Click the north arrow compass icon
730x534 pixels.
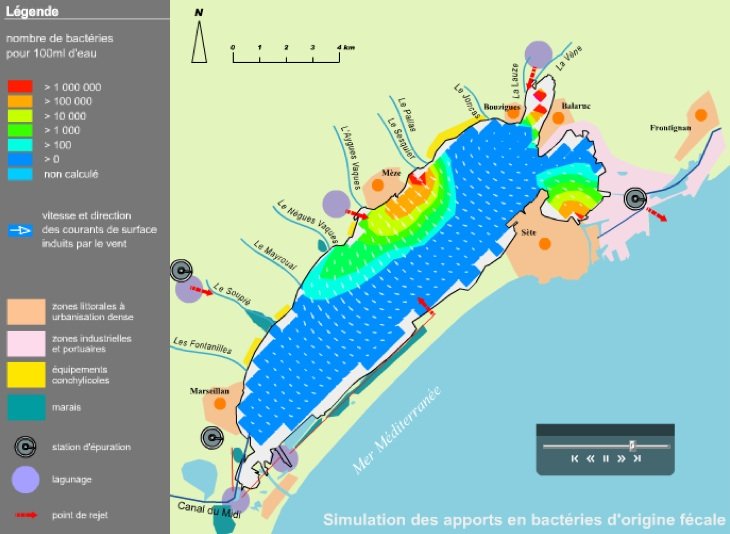199,38
